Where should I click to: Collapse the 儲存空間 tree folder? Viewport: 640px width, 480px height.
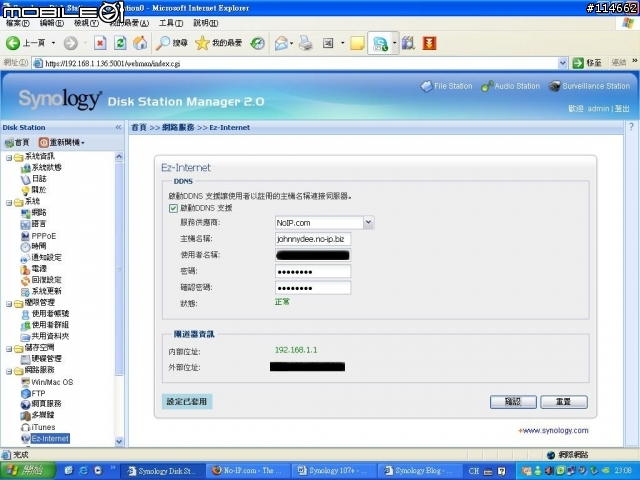(x=9, y=349)
